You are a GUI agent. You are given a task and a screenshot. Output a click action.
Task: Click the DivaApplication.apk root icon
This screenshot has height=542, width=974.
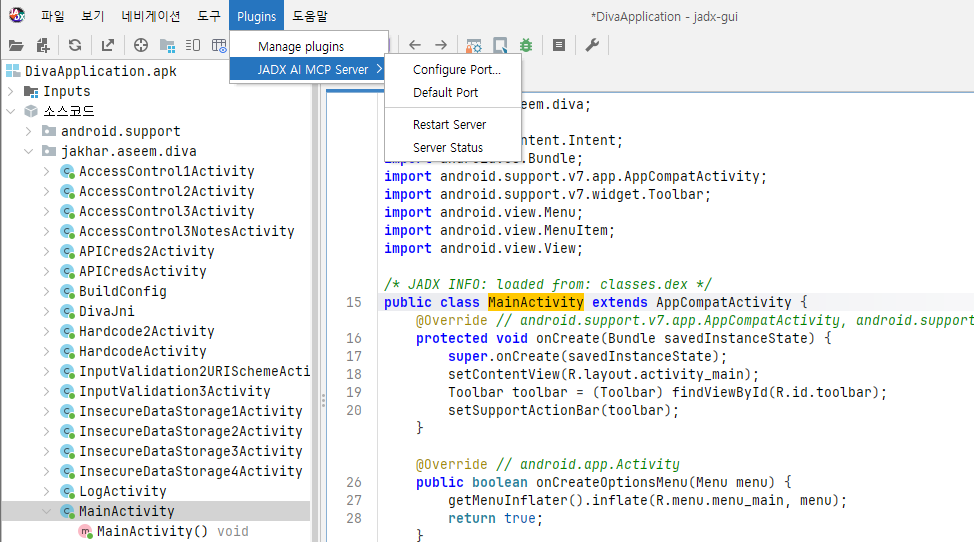click(x=13, y=71)
